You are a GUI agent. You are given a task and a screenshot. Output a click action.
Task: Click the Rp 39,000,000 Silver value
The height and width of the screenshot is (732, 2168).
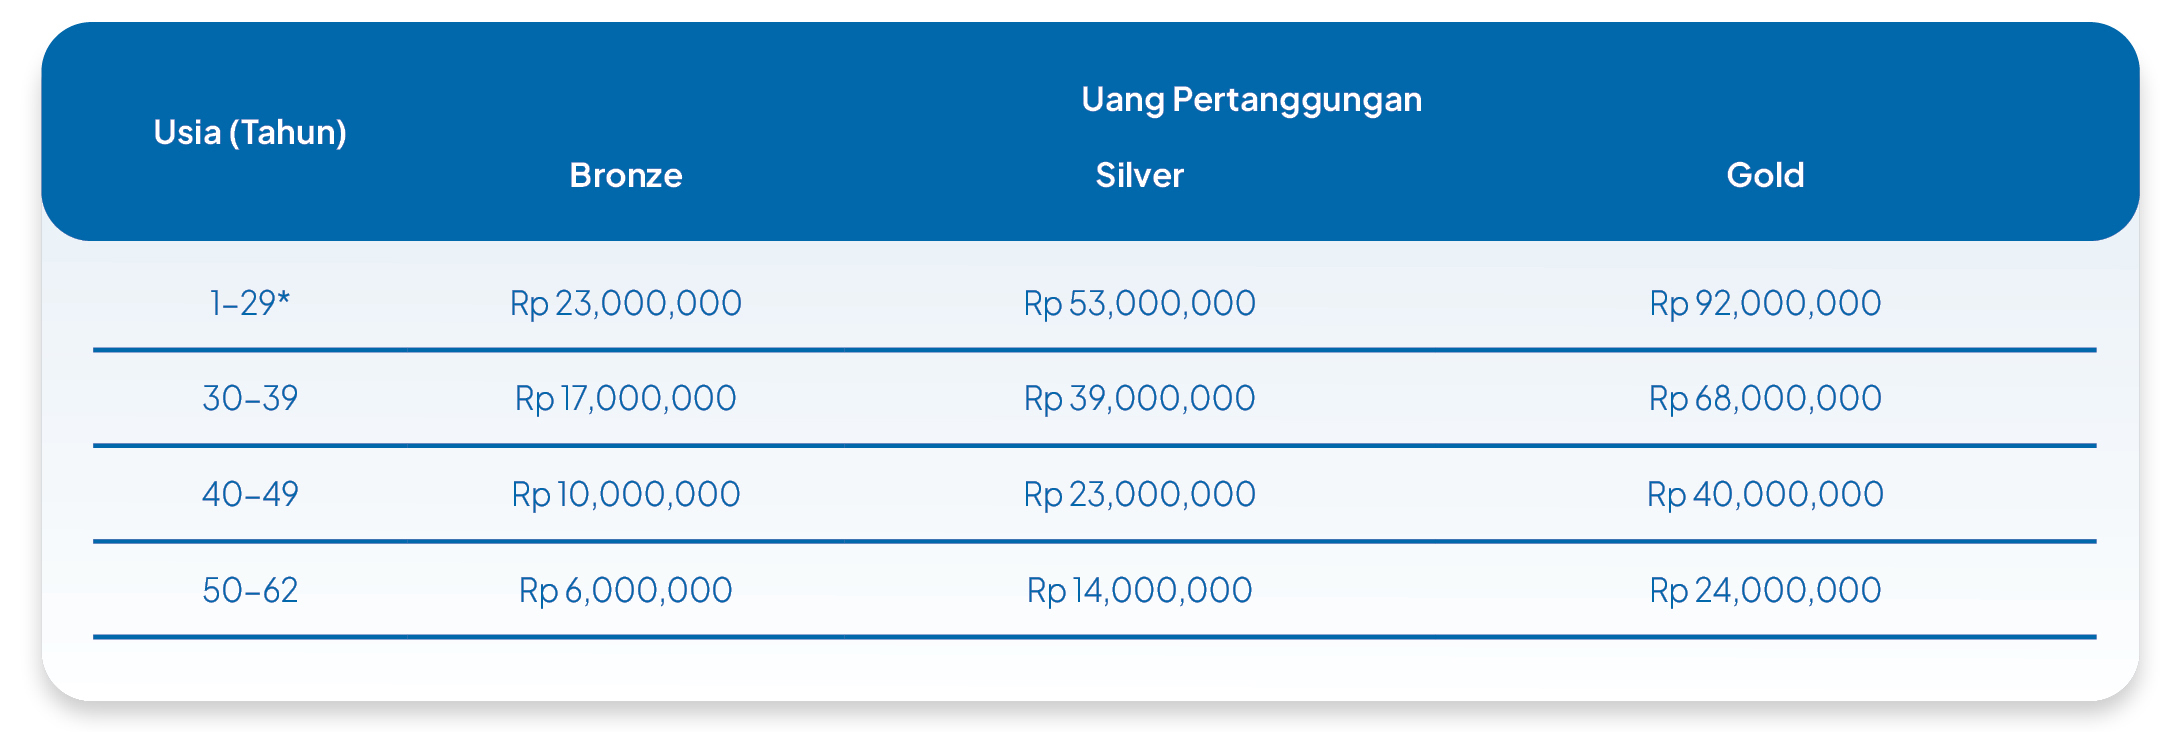pos(1139,398)
